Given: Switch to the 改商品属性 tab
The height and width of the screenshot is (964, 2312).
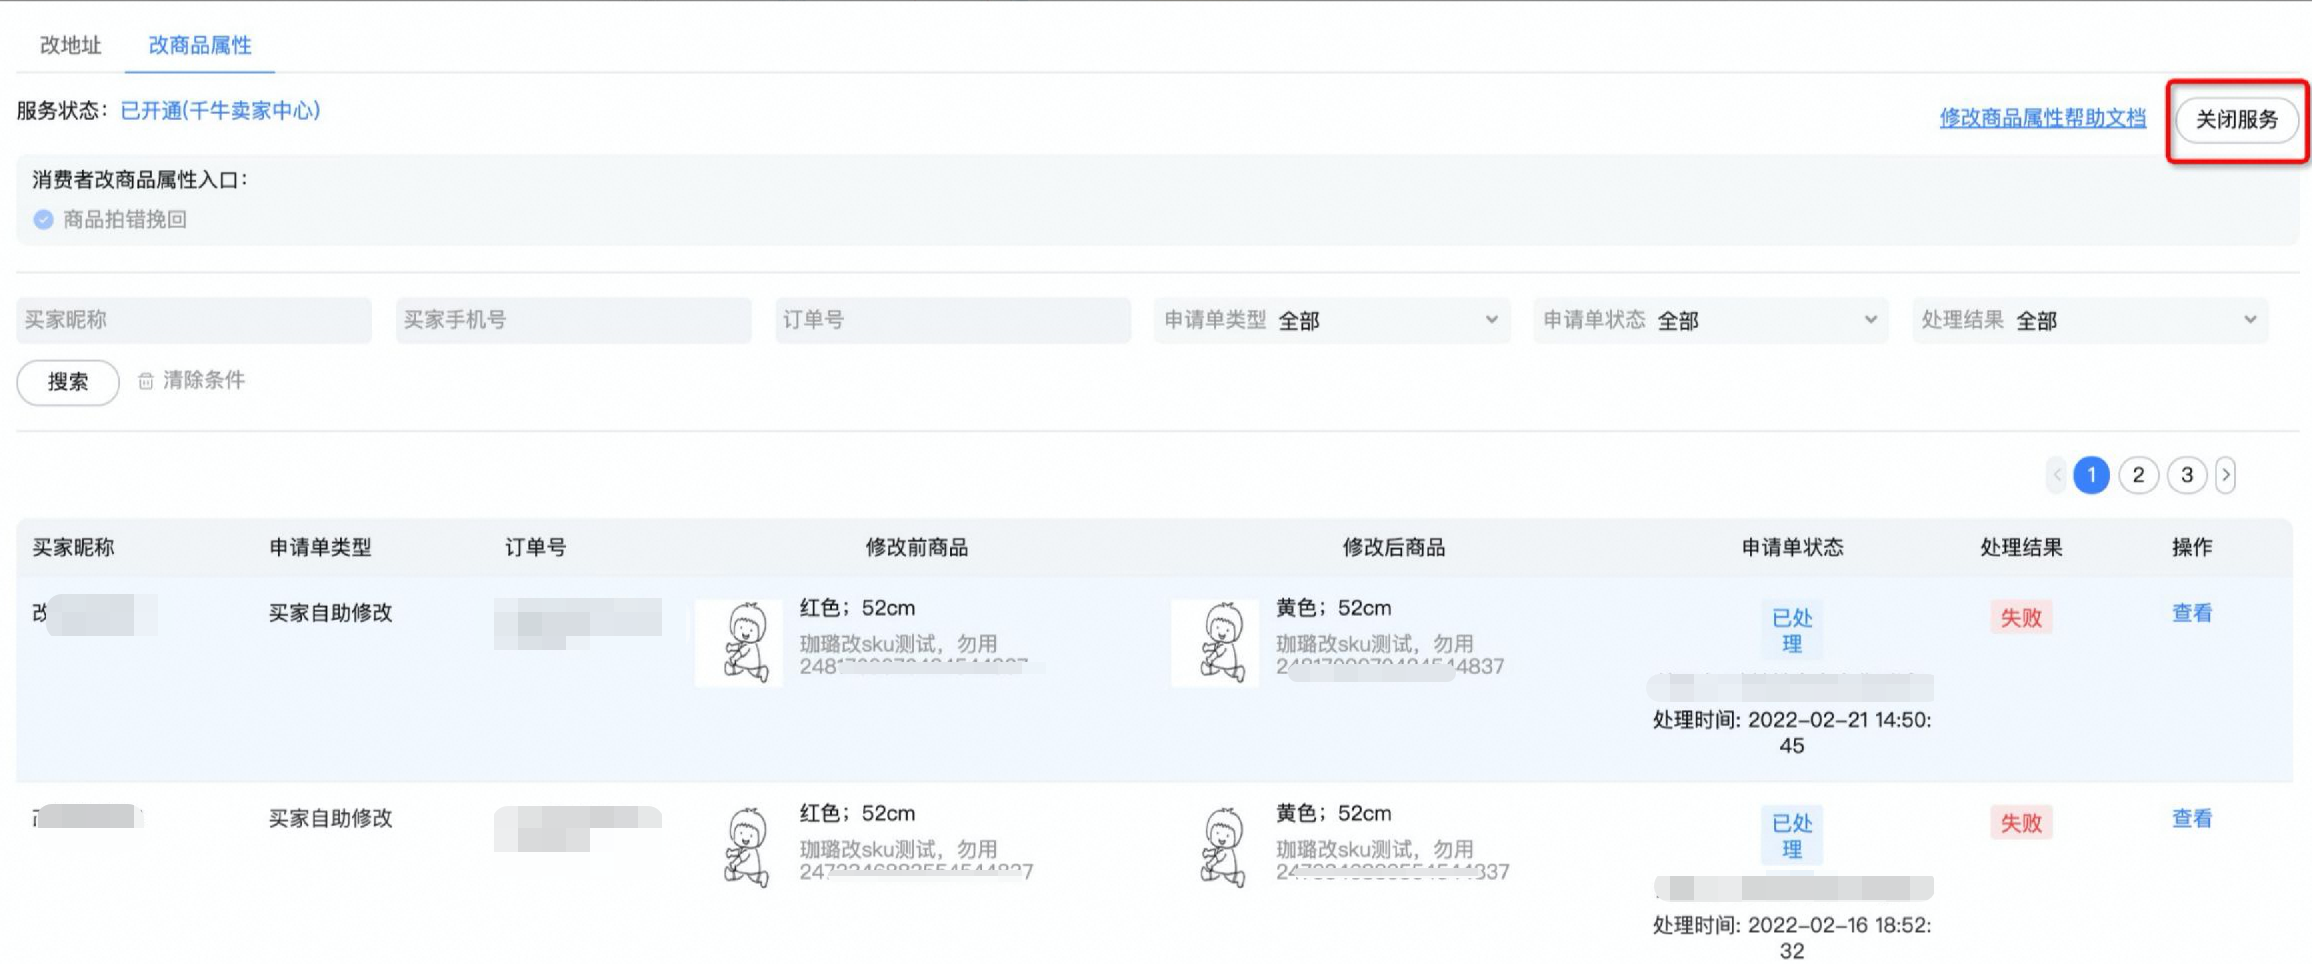Looking at the screenshot, I should [x=199, y=45].
